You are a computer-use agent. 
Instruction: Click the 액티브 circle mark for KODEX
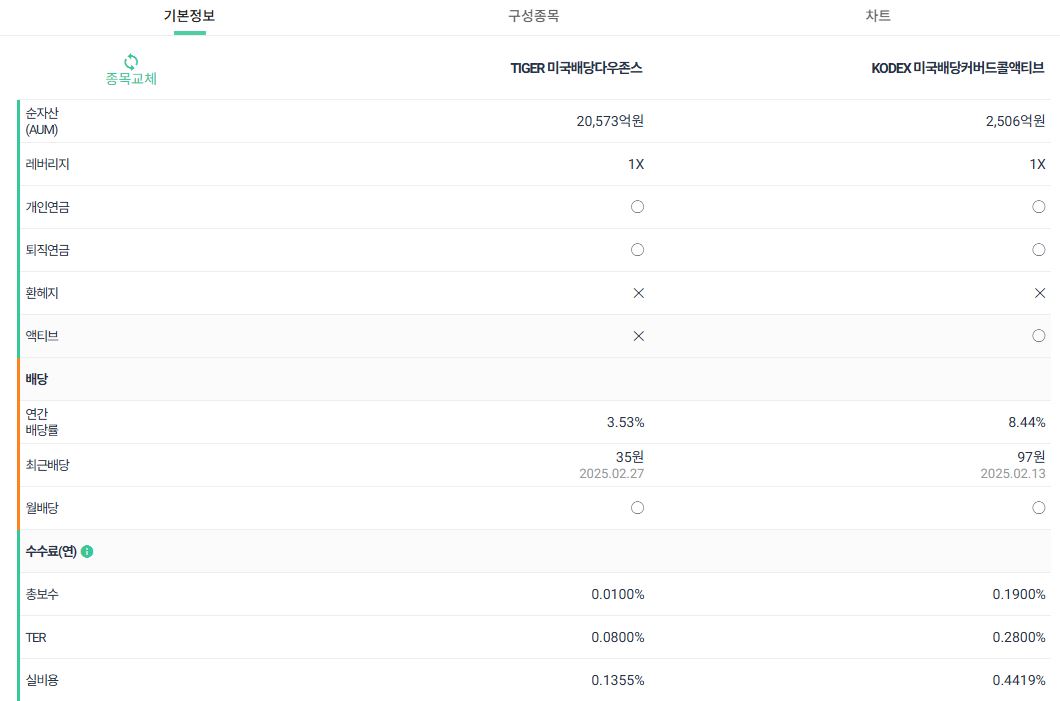click(x=1039, y=336)
